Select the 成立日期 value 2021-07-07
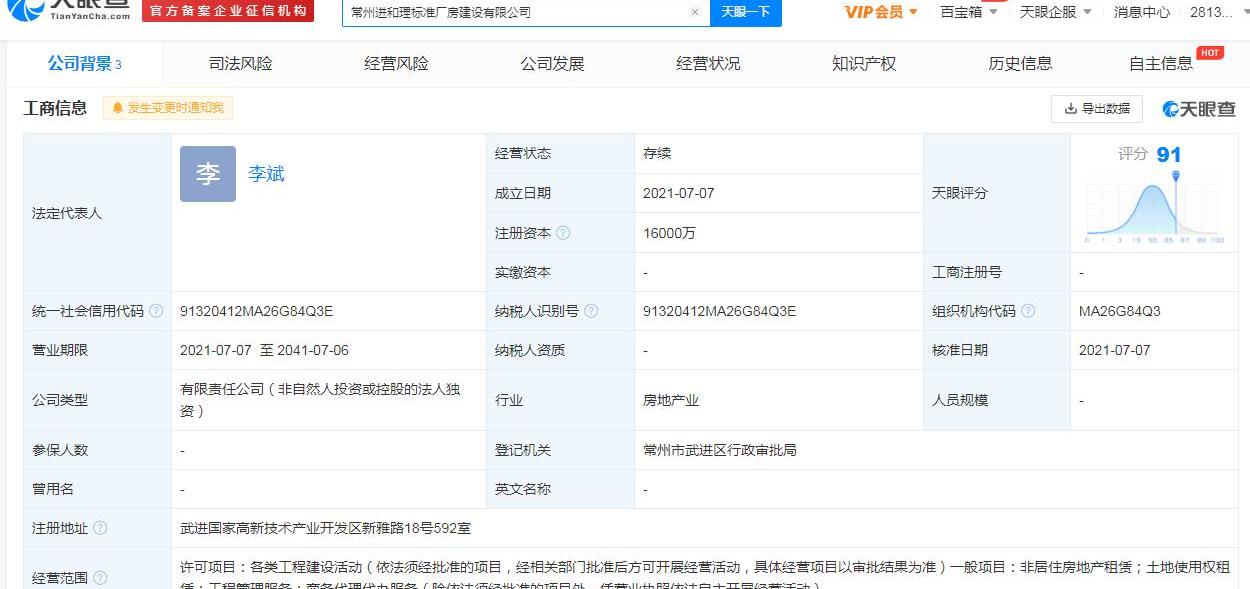Image resolution: width=1250 pixels, height=589 pixels. 679,193
